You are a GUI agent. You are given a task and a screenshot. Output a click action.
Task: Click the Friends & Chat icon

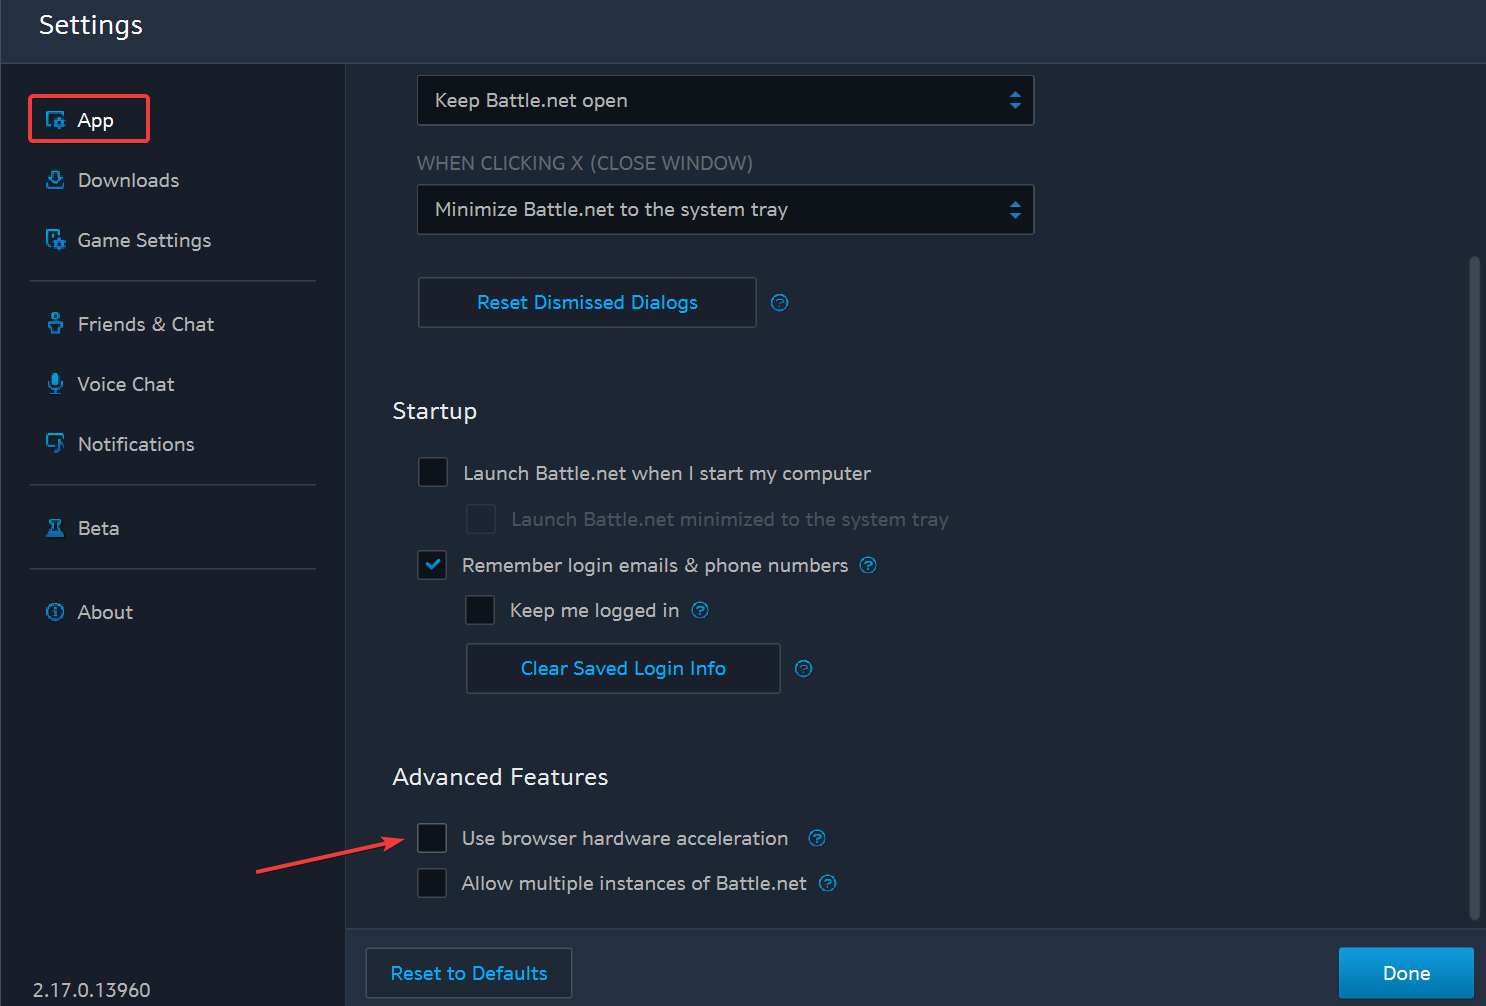56,324
